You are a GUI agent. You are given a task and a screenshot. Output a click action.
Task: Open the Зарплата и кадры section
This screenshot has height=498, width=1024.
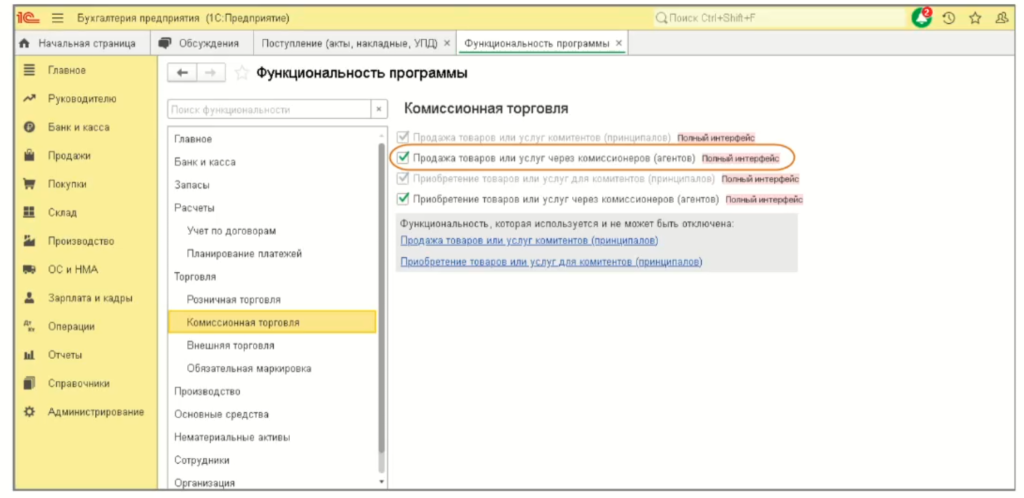90,298
